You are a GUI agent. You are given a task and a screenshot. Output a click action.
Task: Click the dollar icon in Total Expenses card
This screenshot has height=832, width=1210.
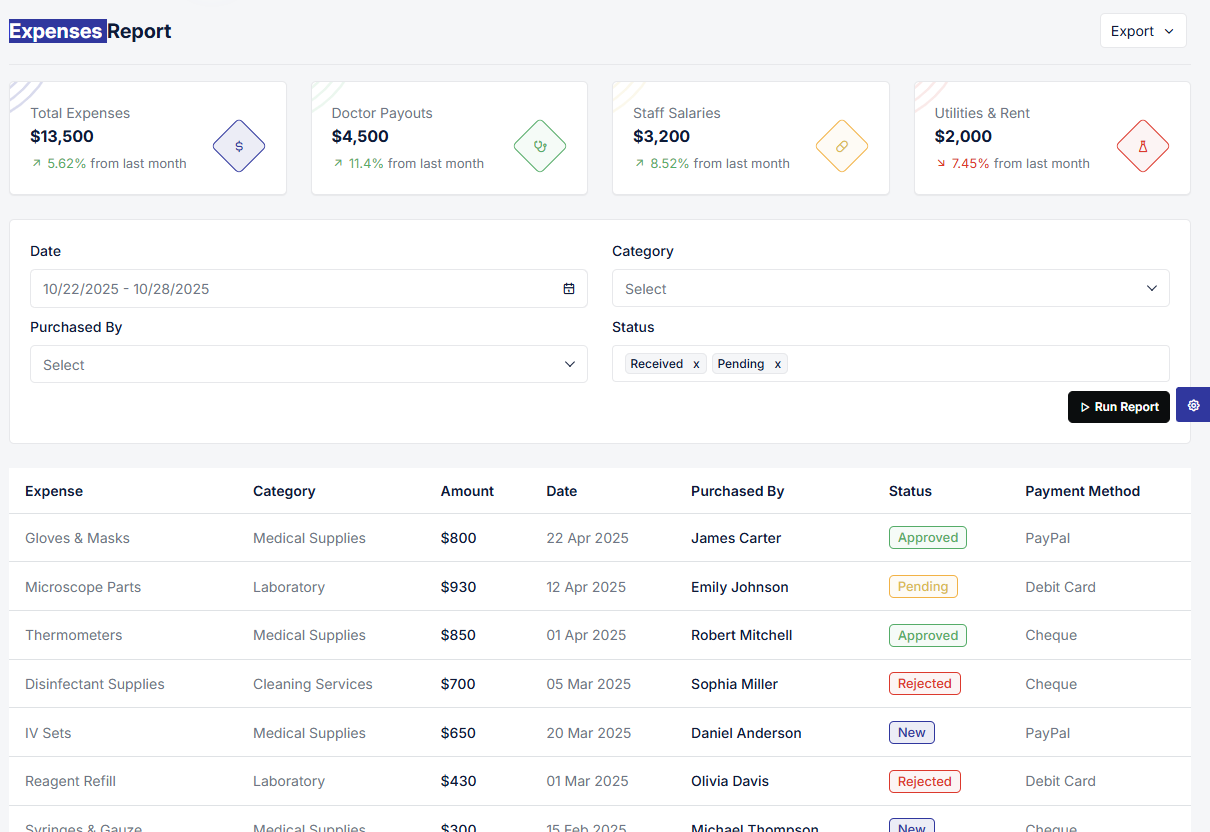239,146
